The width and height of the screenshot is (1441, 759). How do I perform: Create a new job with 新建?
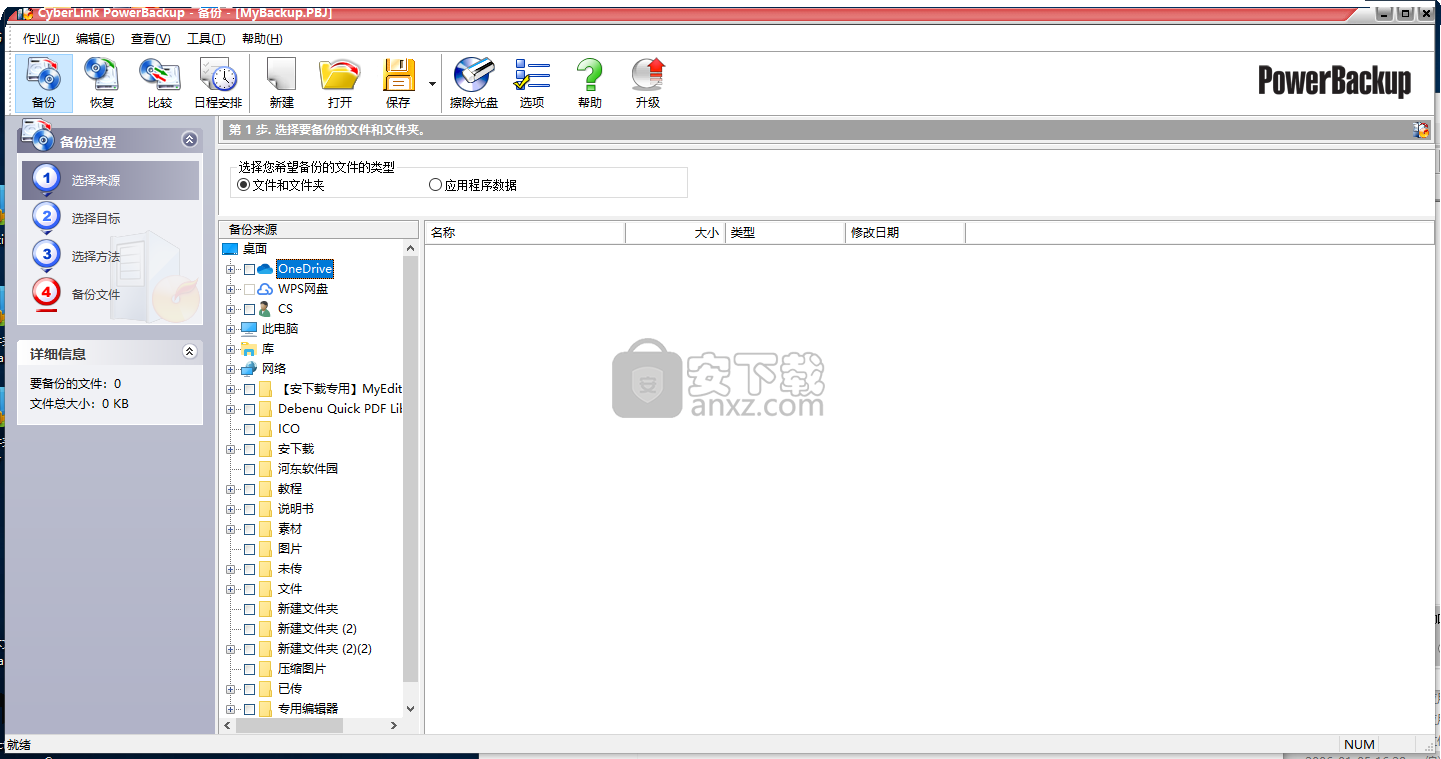pos(282,83)
